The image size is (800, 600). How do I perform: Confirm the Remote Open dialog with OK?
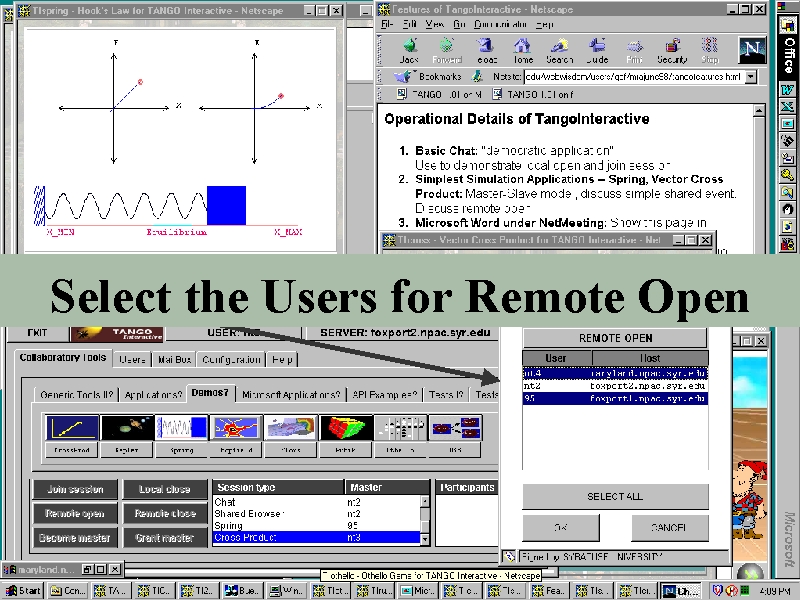[x=561, y=528]
